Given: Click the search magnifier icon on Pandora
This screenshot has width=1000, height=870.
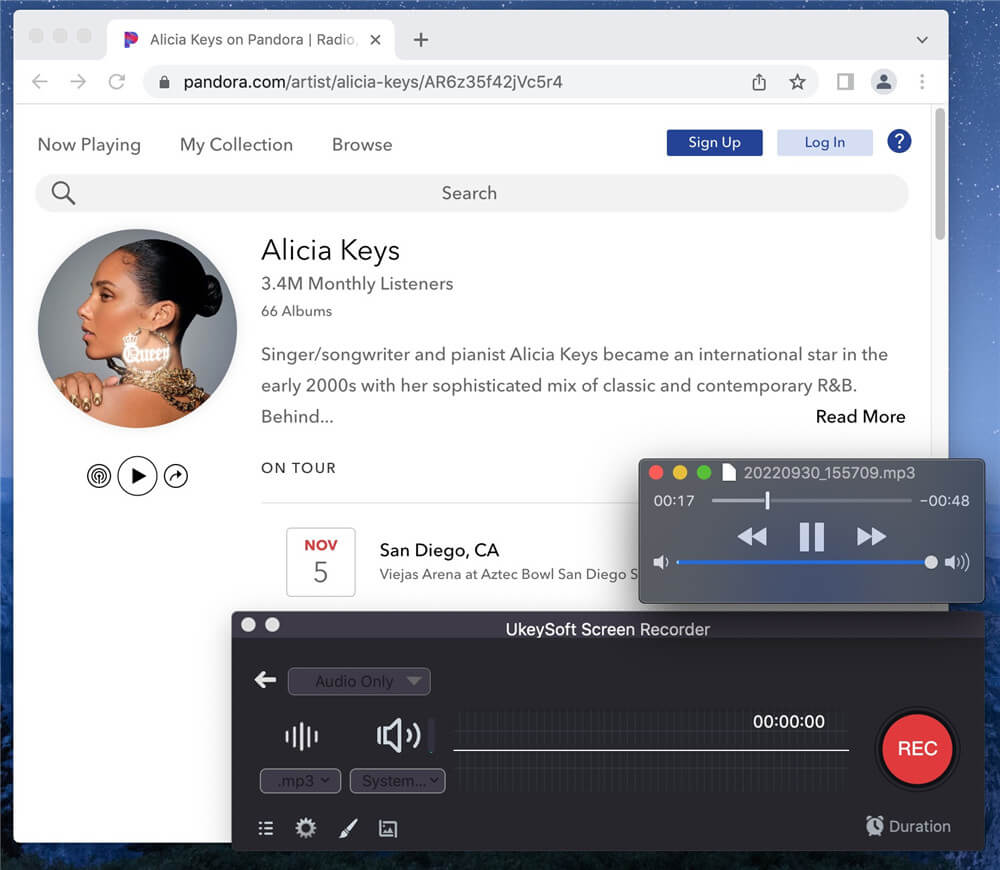Looking at the screenshot, I should (63, 193).
